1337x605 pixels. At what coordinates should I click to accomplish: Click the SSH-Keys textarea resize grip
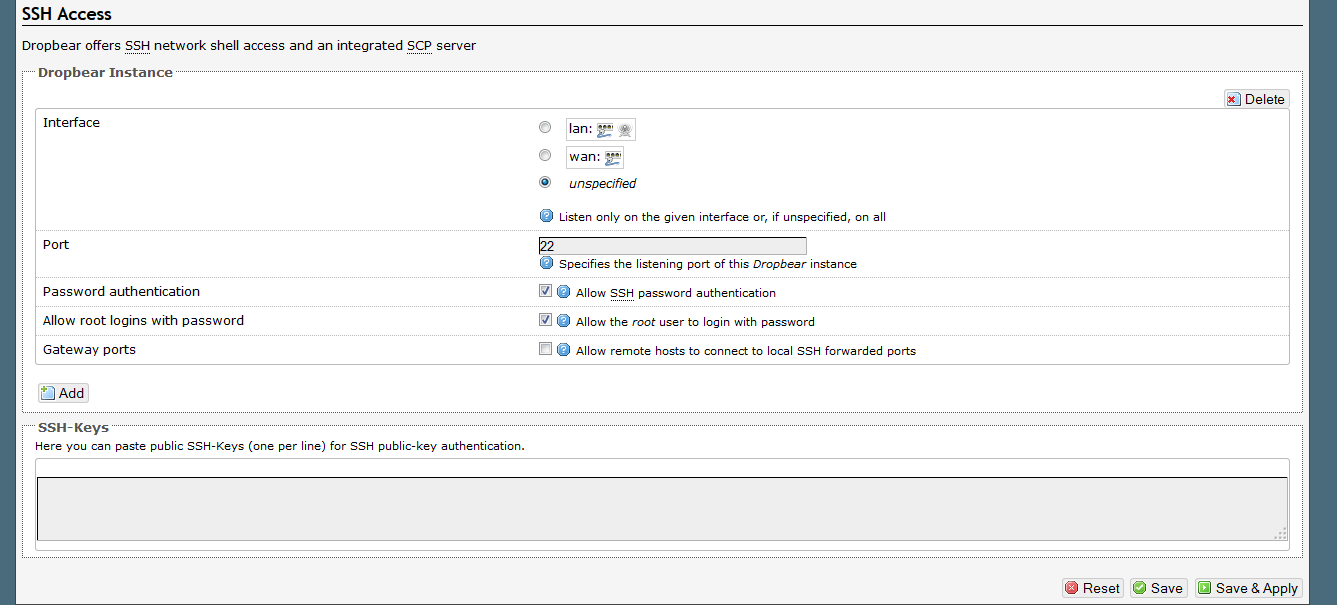(1280, 534)
